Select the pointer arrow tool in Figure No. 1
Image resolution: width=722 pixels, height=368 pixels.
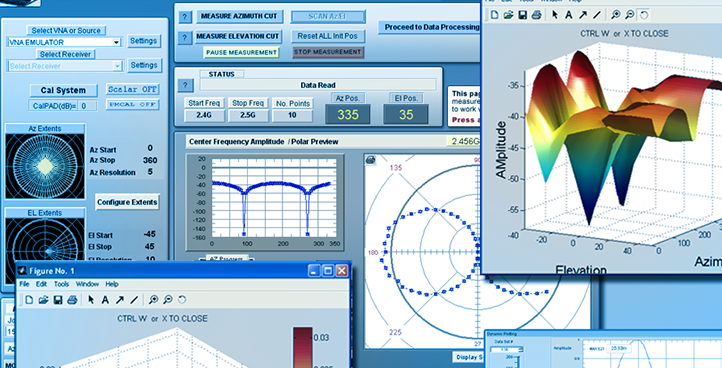(x=91, y=300)
